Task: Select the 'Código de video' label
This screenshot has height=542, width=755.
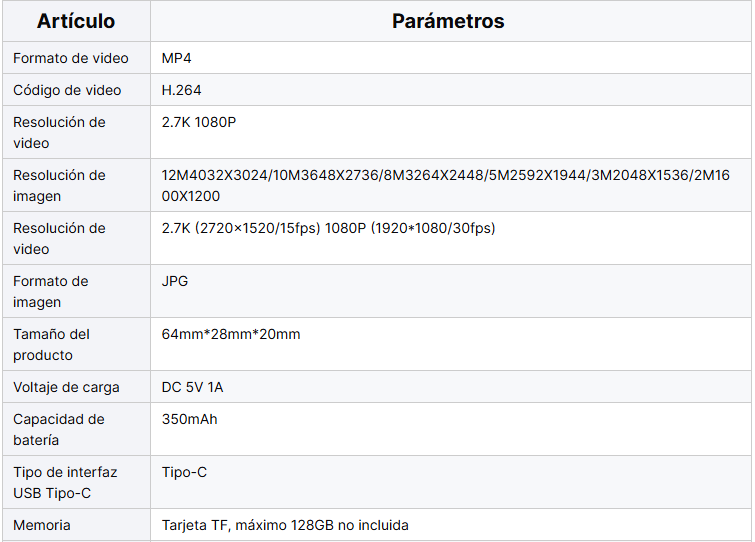Action: coord(67,90)
